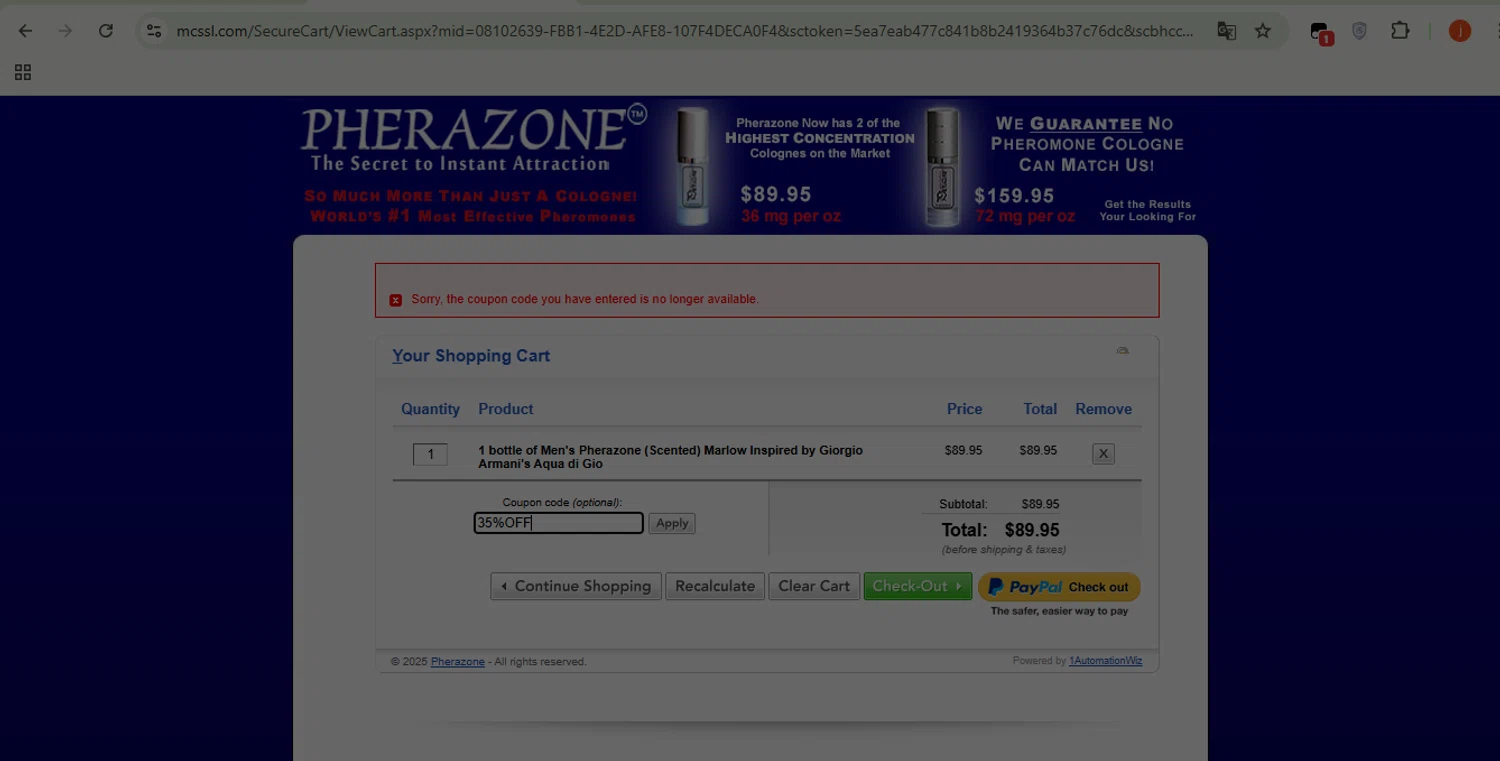Image resolution: width=1500 pixels, height=761 pixels.
Task: Click the Your Shopping Cart heading
Action: pos(471,356)
